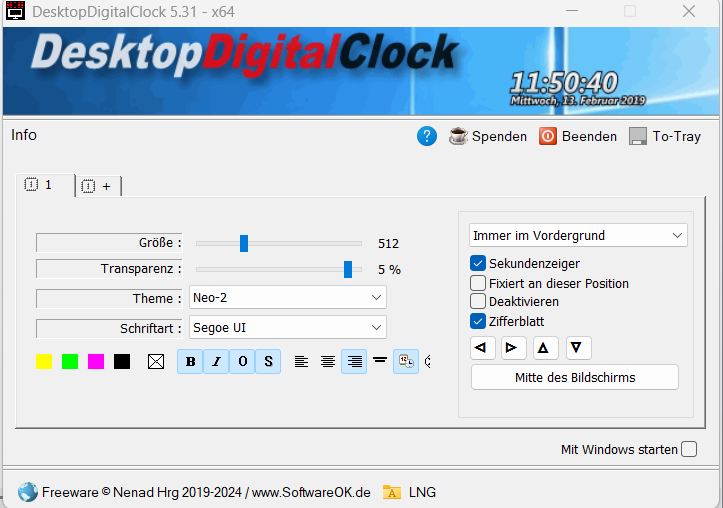Move clock up with the arrow button
Screen dimensions: 723x508
point(545,348)
